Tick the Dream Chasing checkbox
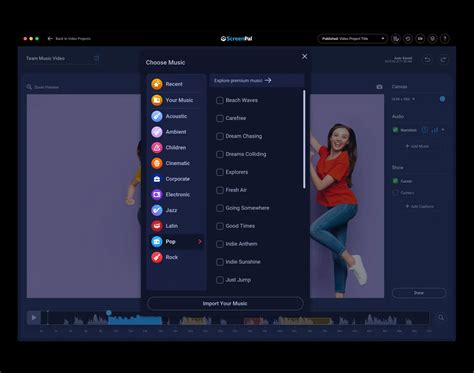474x373 pixels. point(220,136)
